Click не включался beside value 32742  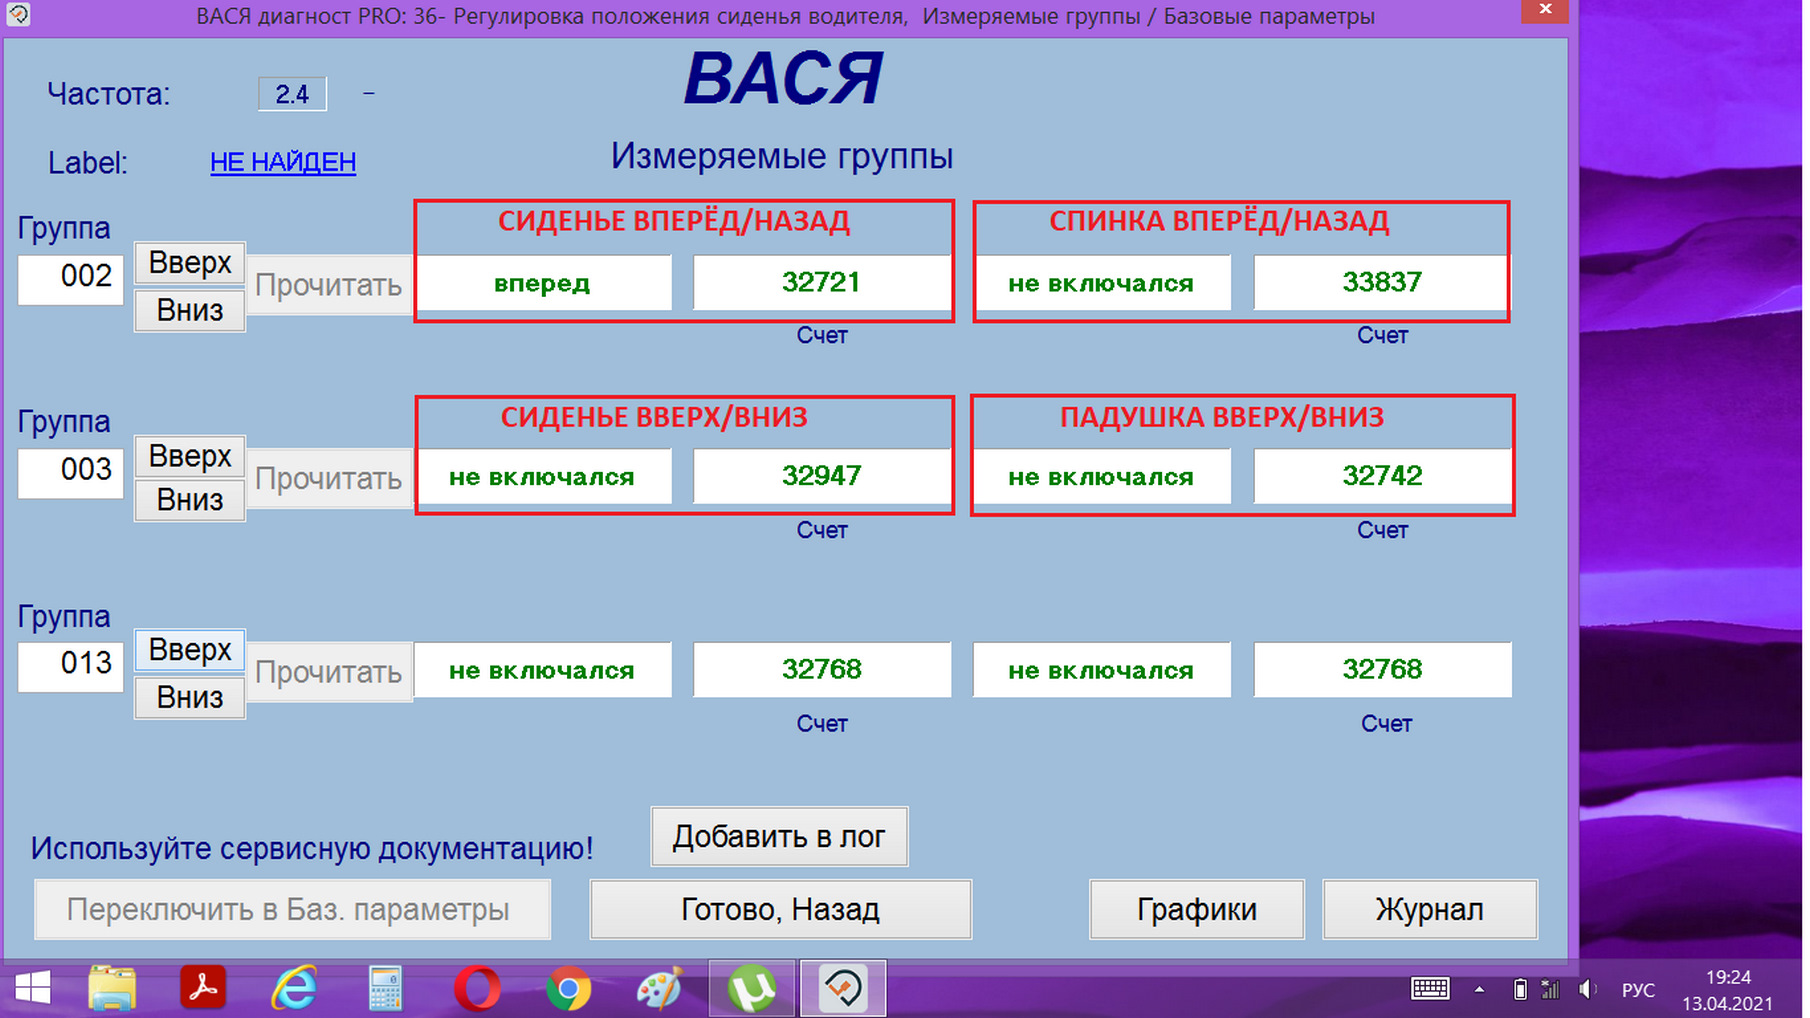[1102, 476]
